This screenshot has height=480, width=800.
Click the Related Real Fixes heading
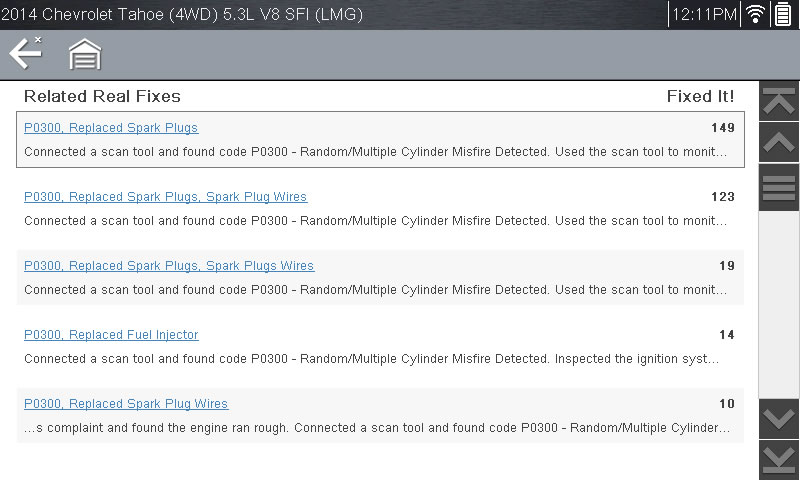[x=102, y=97]
